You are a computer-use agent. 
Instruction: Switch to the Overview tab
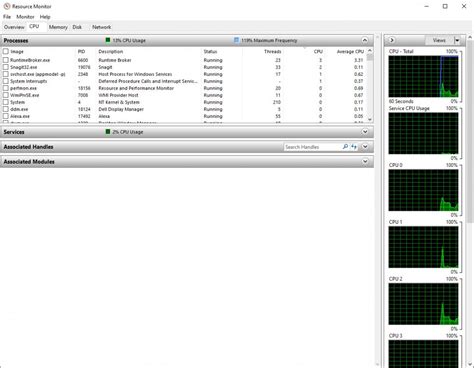click(14, 27)
